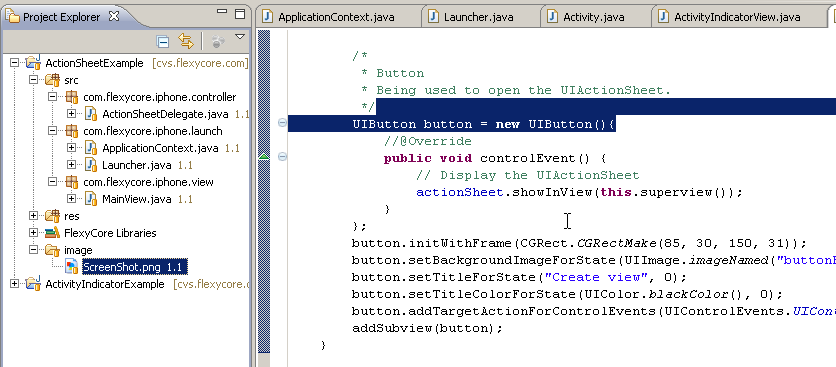Select ActionSheetDelegate.java in the tree
This screenshot has width=836, height=367.
pos(165,114)
